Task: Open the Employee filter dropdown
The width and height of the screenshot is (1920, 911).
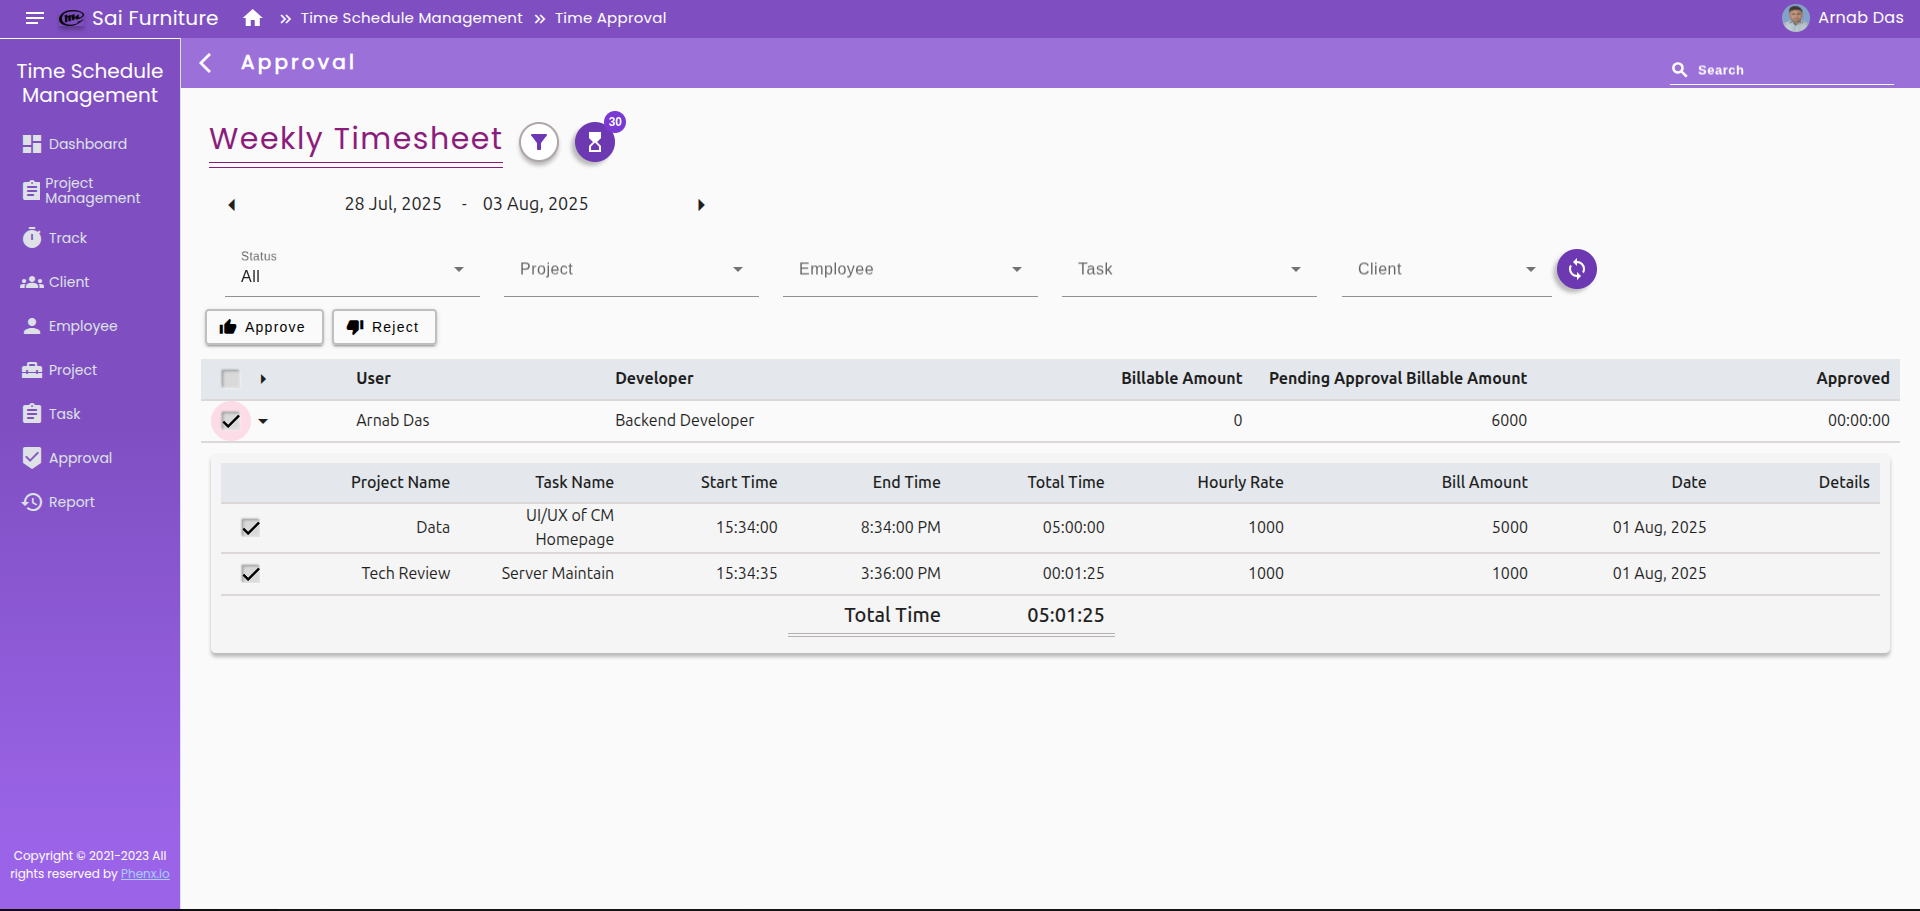Action: coord(910,270)
